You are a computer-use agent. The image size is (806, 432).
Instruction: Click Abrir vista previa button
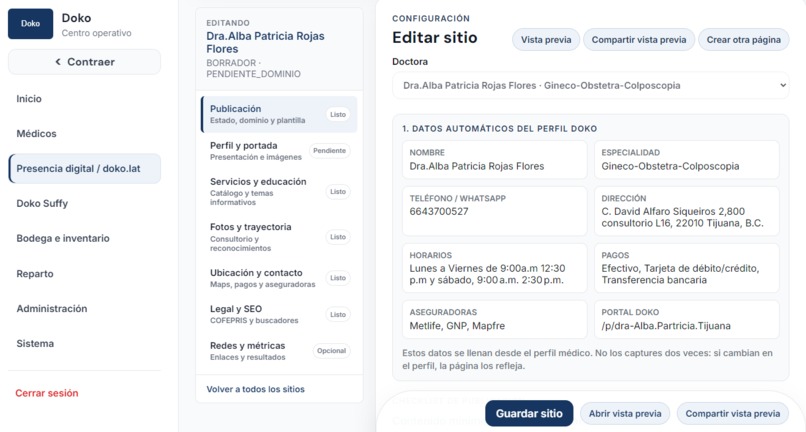pos(625,413)
